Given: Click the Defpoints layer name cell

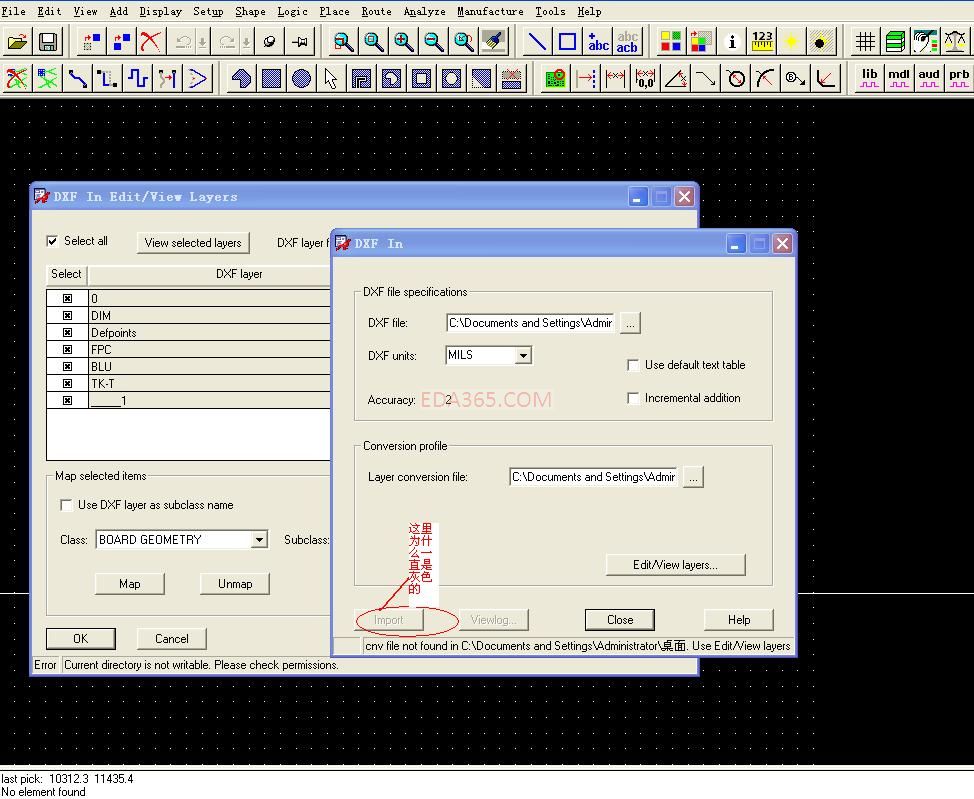Looking at the screenshot, I should pos(210,332).
